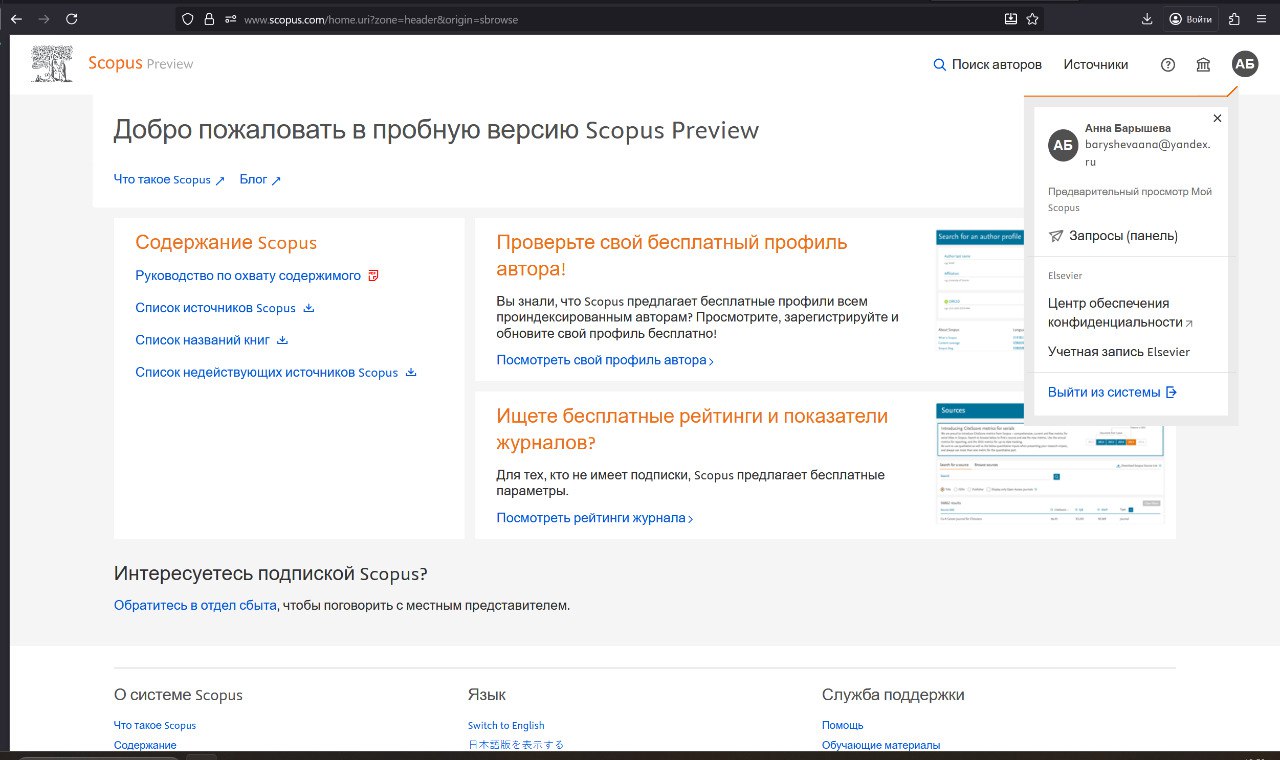Switch interface to English
1280x760 pixels.
[x=505, y=724]
